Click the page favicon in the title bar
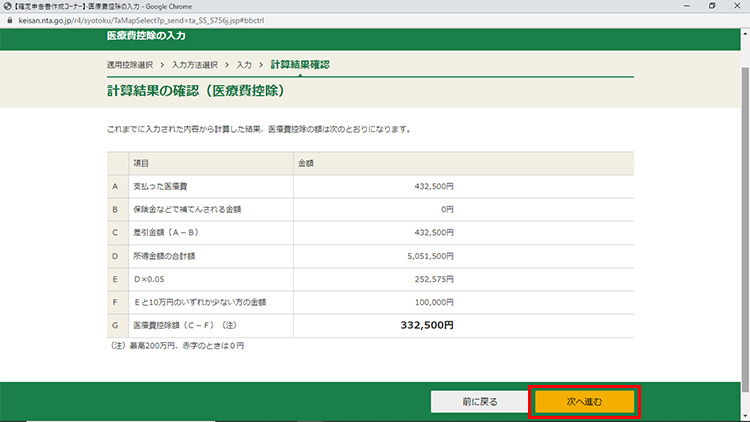Screen dimensions: 750x422 click(7, 5)
